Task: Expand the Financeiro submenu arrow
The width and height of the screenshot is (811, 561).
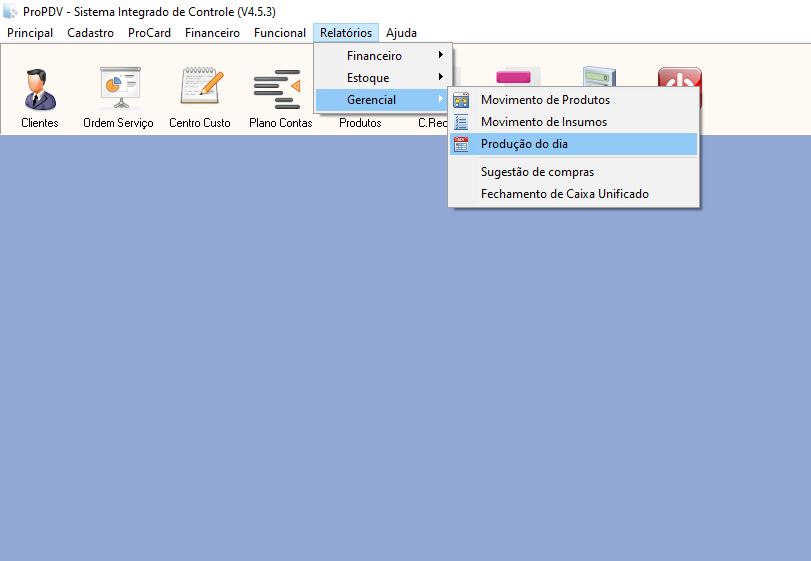Action: [441, 55]
